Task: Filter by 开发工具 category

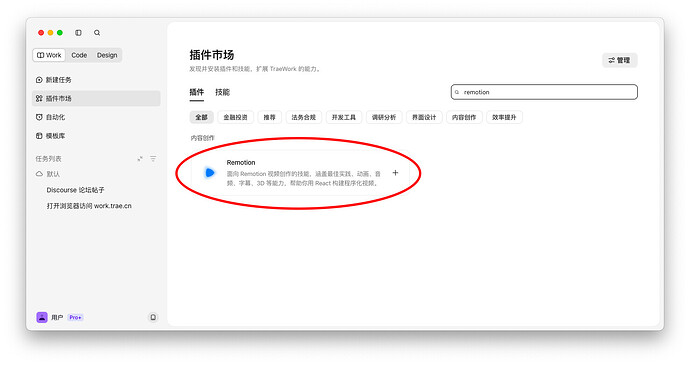Action: (x=344, y=117)
